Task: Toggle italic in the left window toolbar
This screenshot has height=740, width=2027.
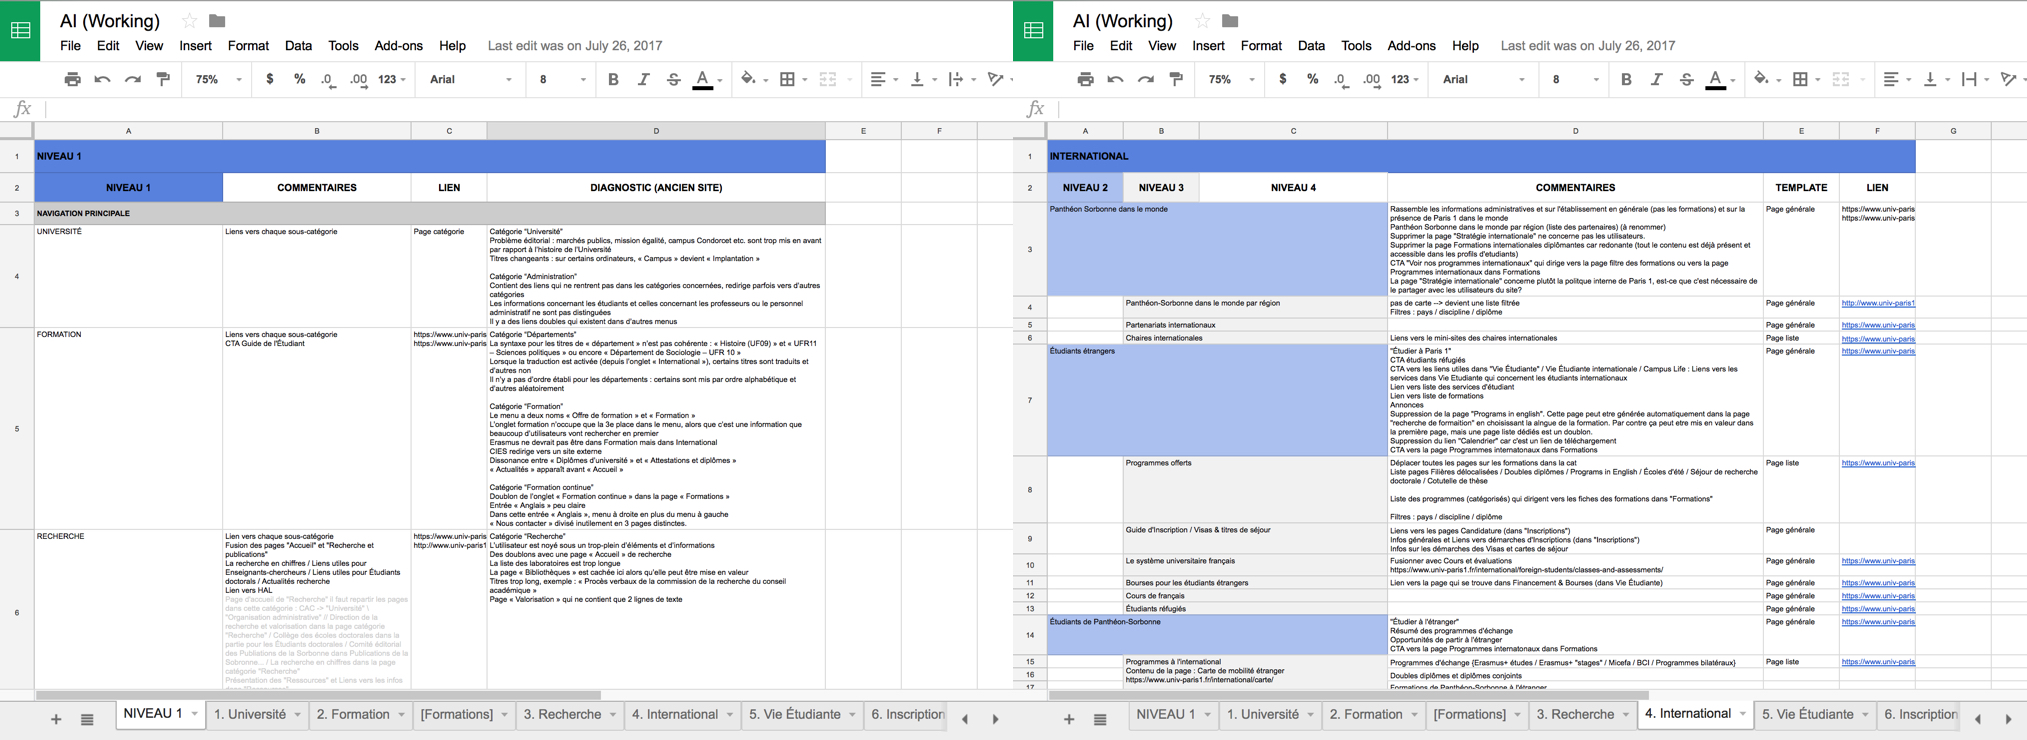Action: tap(643, 79)
